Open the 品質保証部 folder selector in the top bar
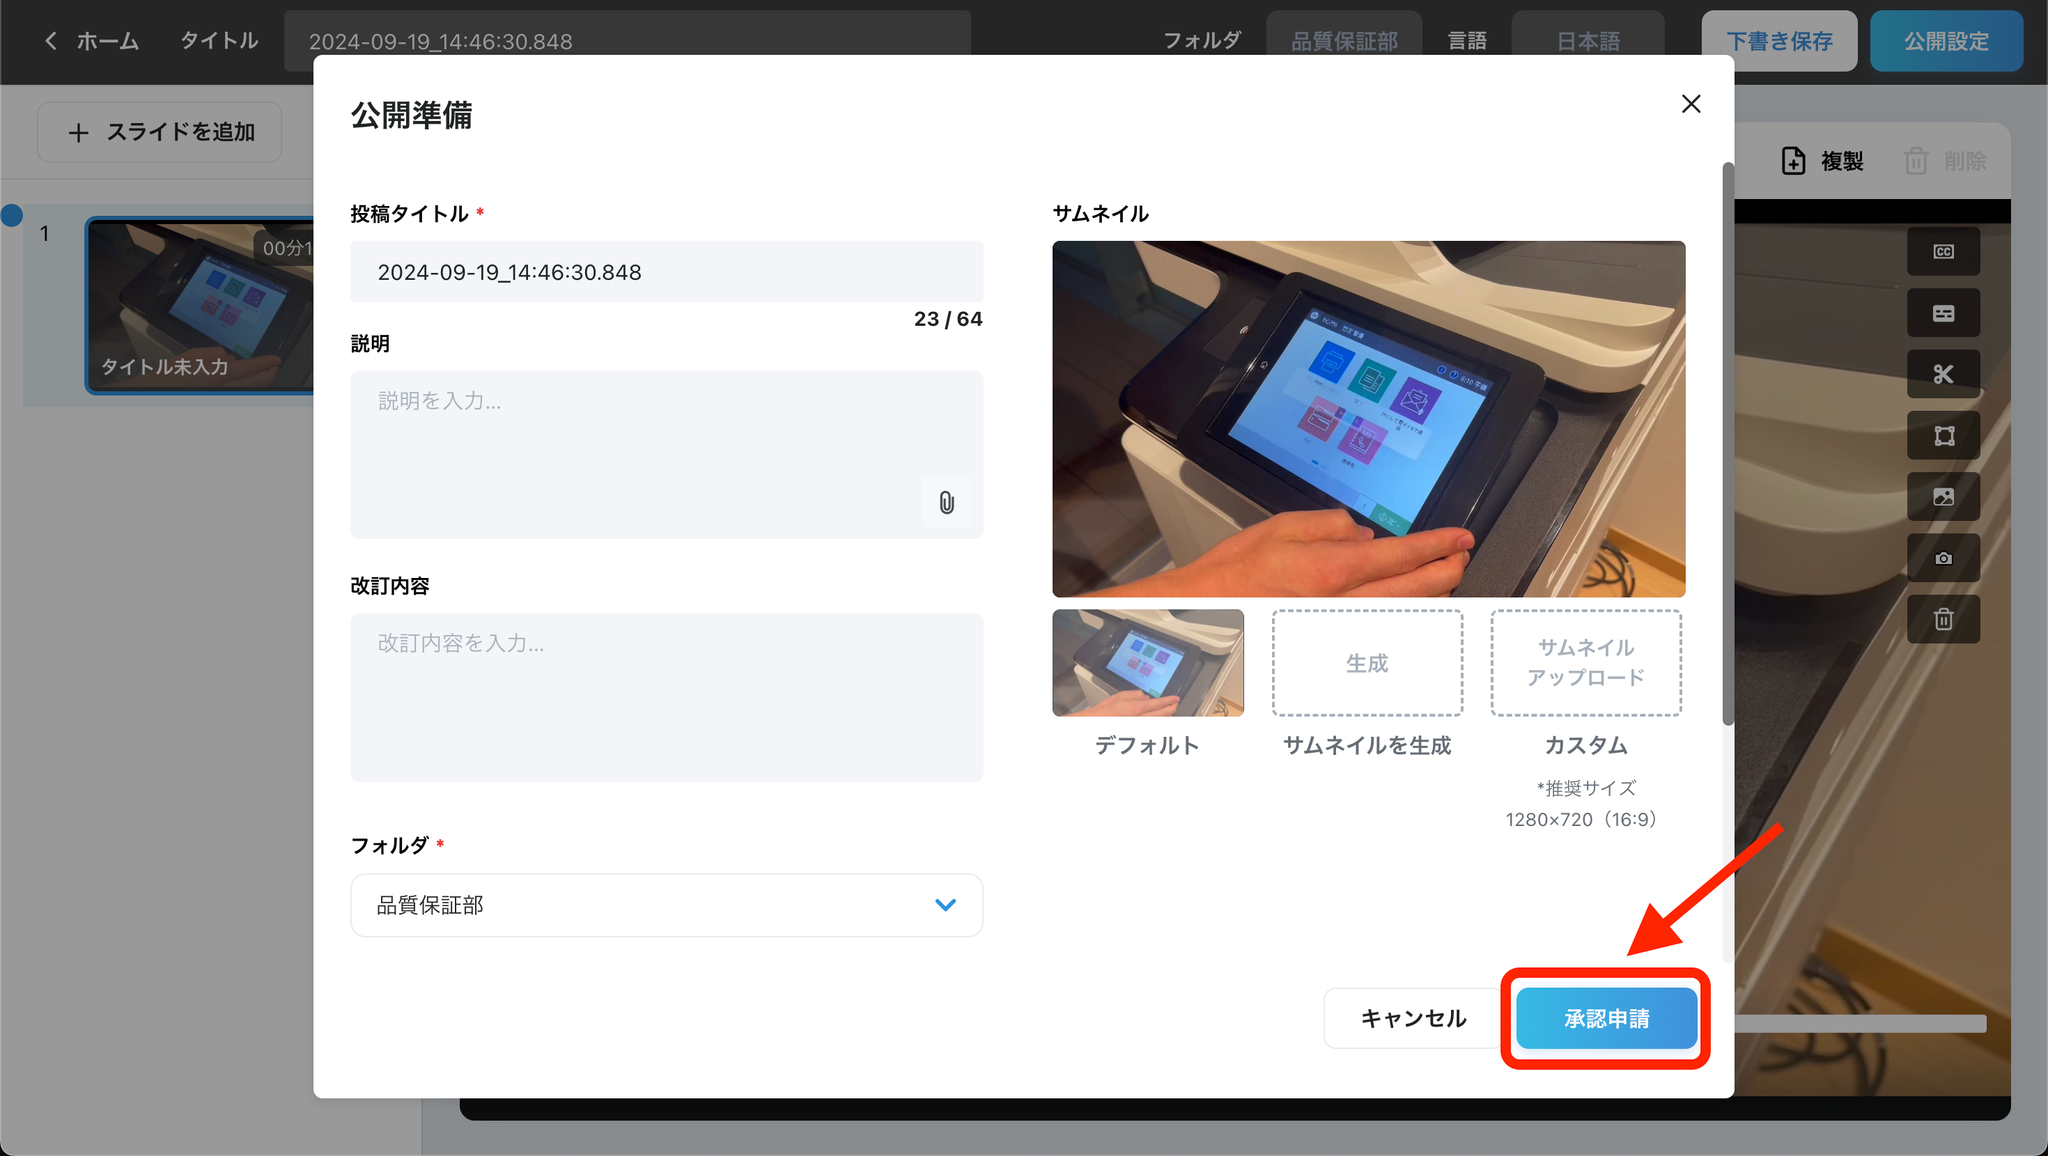 point(1344,41)
